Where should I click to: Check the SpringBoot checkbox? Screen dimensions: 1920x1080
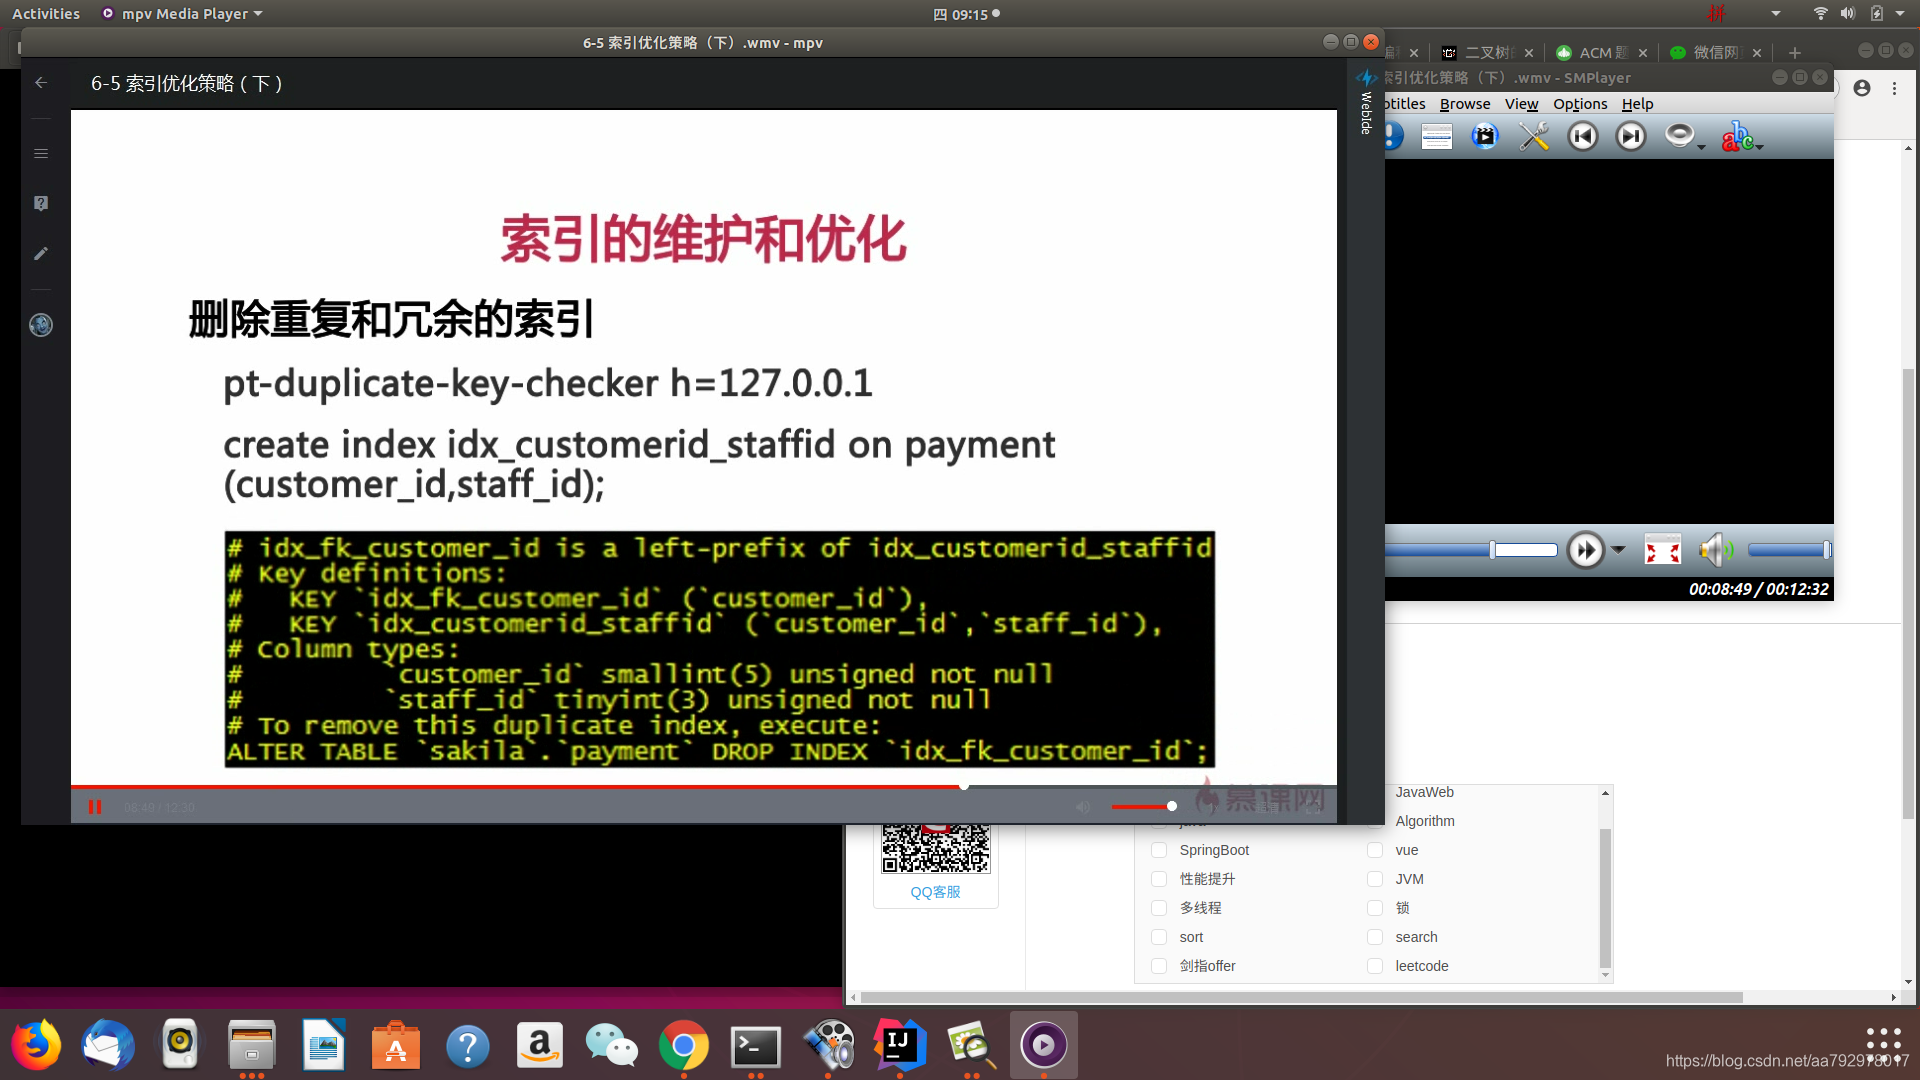click(1159, 850)
